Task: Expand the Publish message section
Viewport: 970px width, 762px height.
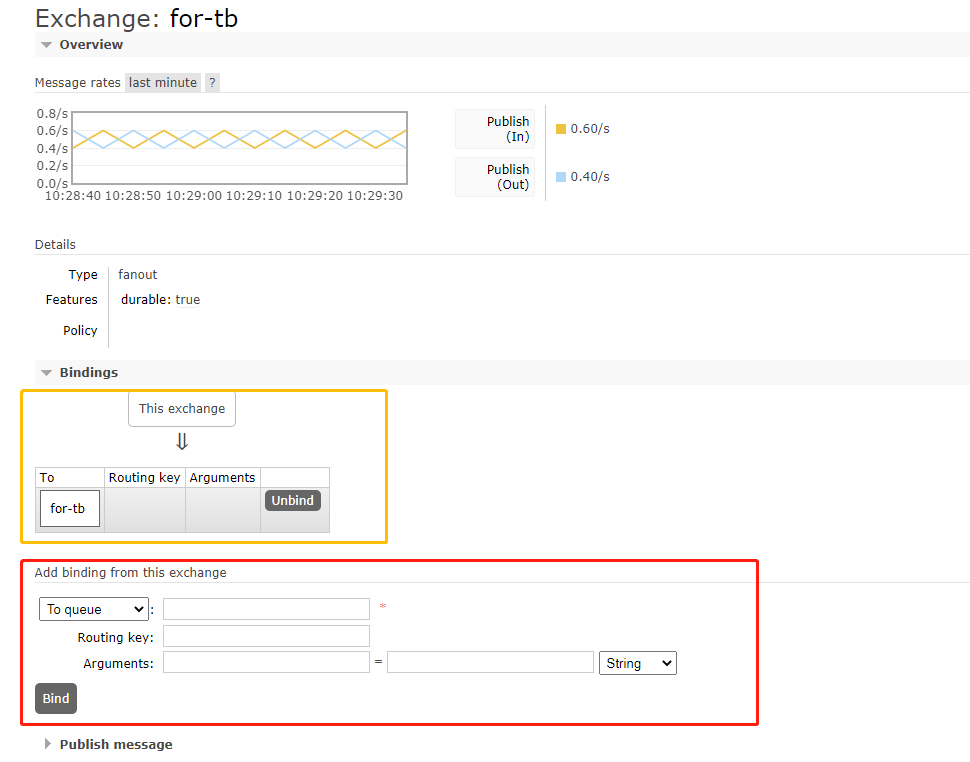Action: 116,744
